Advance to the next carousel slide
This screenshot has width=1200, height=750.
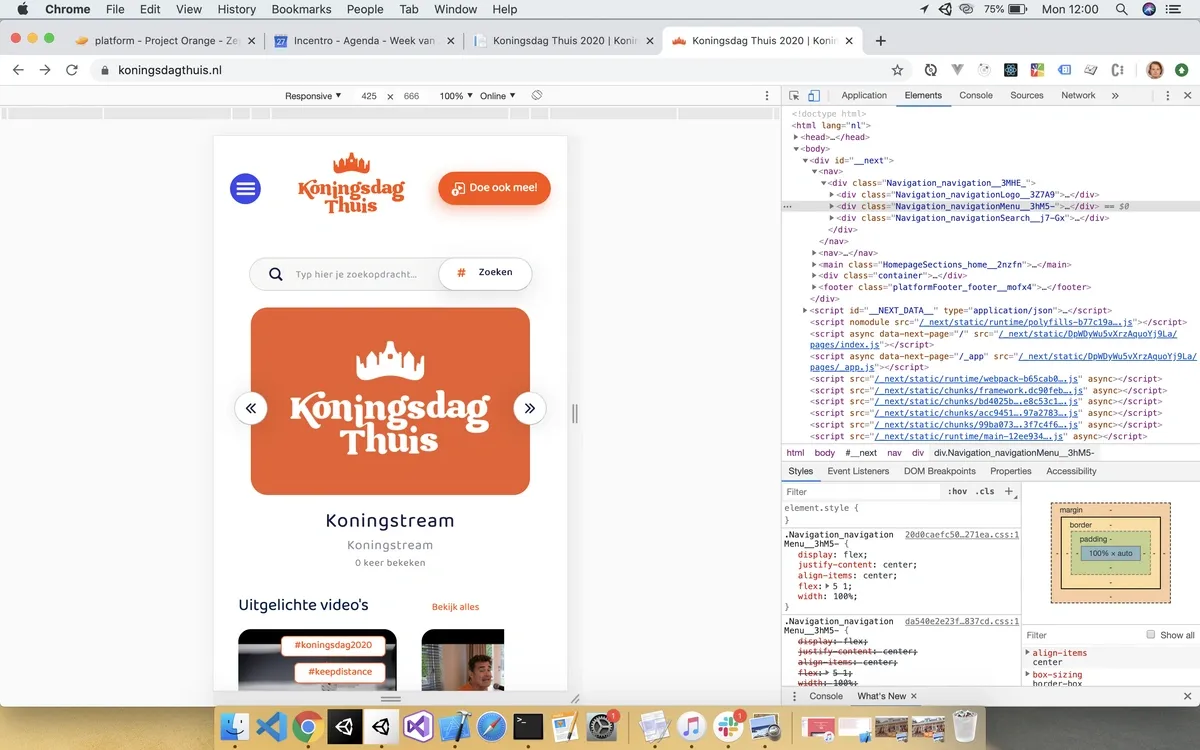tap(530, 408)
